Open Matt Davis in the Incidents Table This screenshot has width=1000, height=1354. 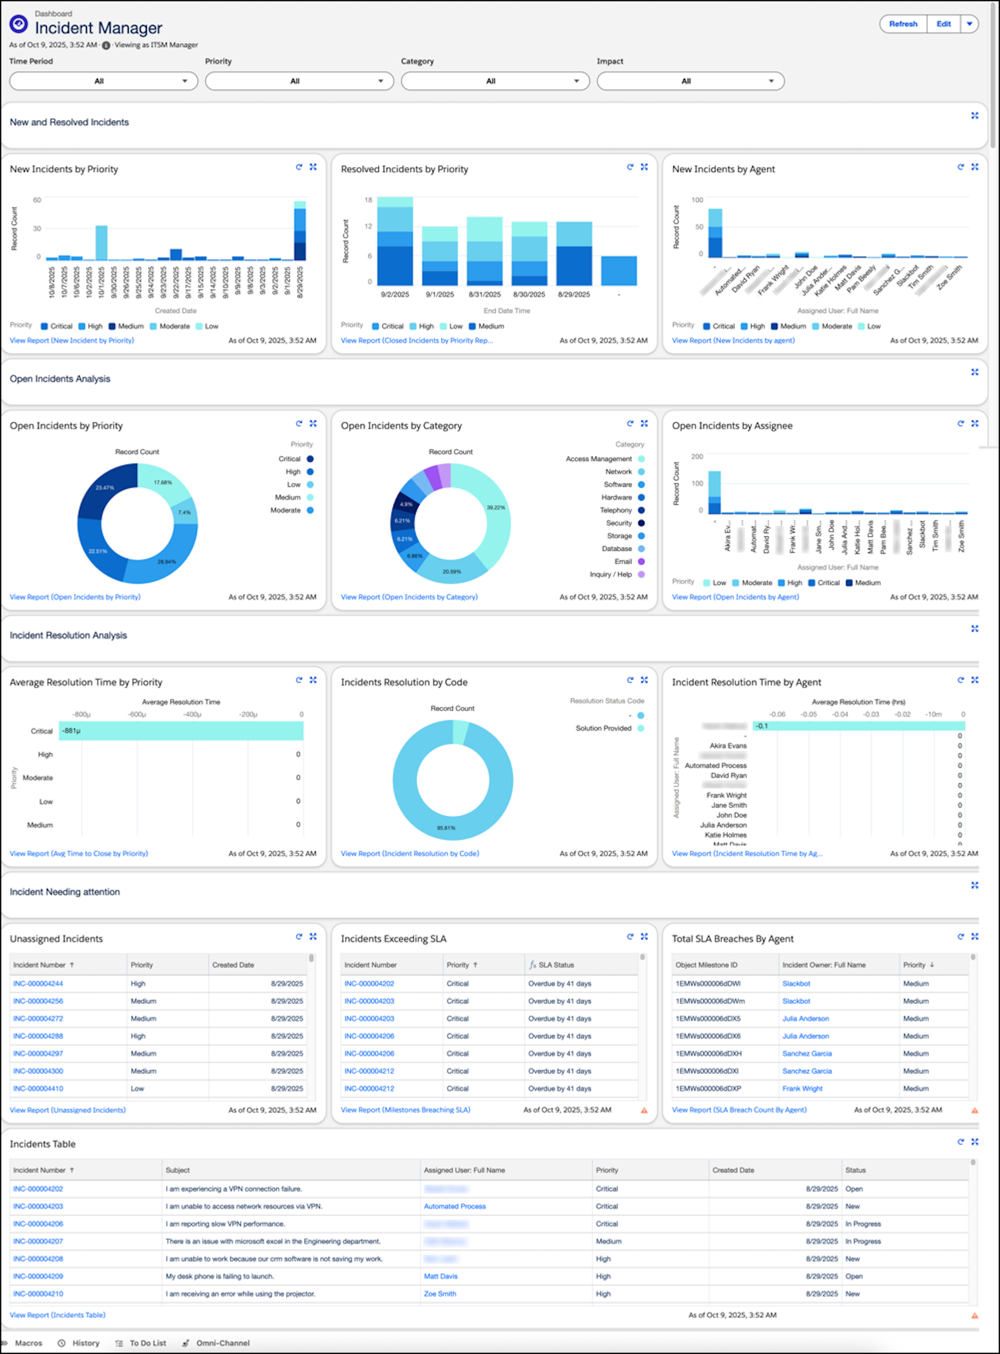click(x=441, y=1276)
